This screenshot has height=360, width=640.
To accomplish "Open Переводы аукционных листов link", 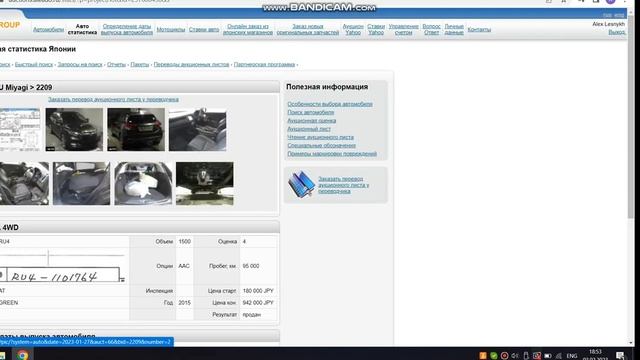I will coord(191,64).
